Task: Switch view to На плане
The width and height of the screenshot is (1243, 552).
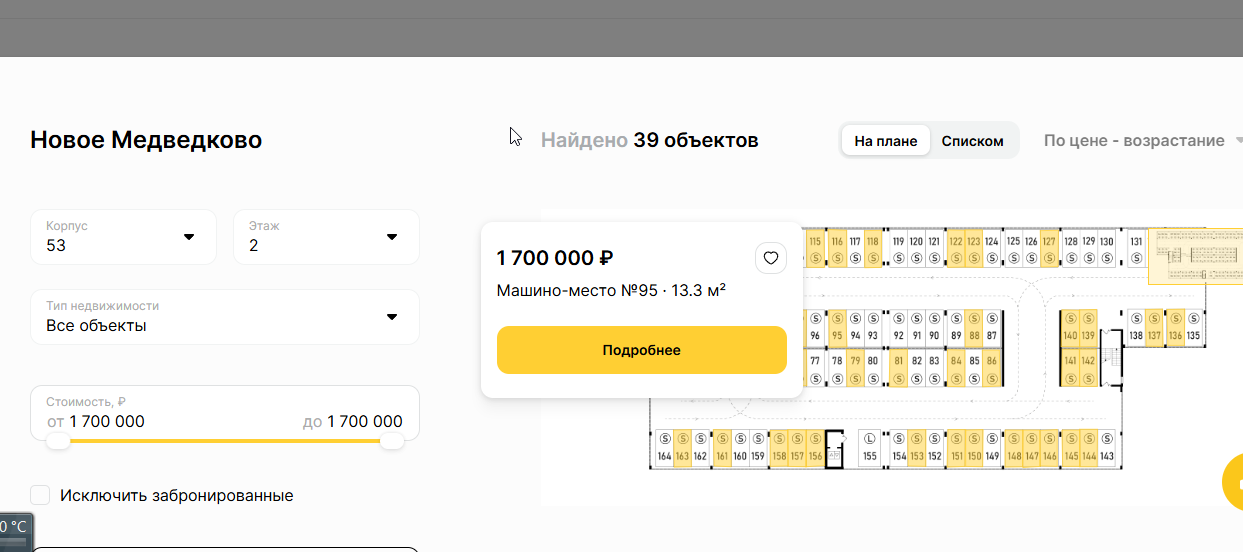Action: (x=885, y=141)
